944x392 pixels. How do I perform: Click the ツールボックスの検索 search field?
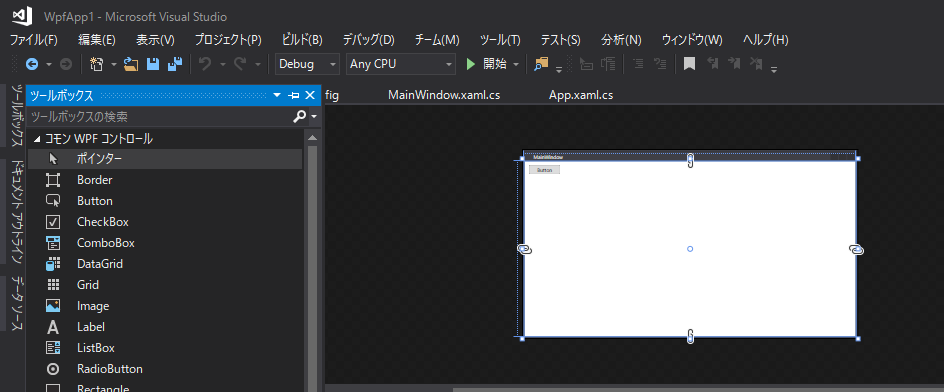(160, 116)
